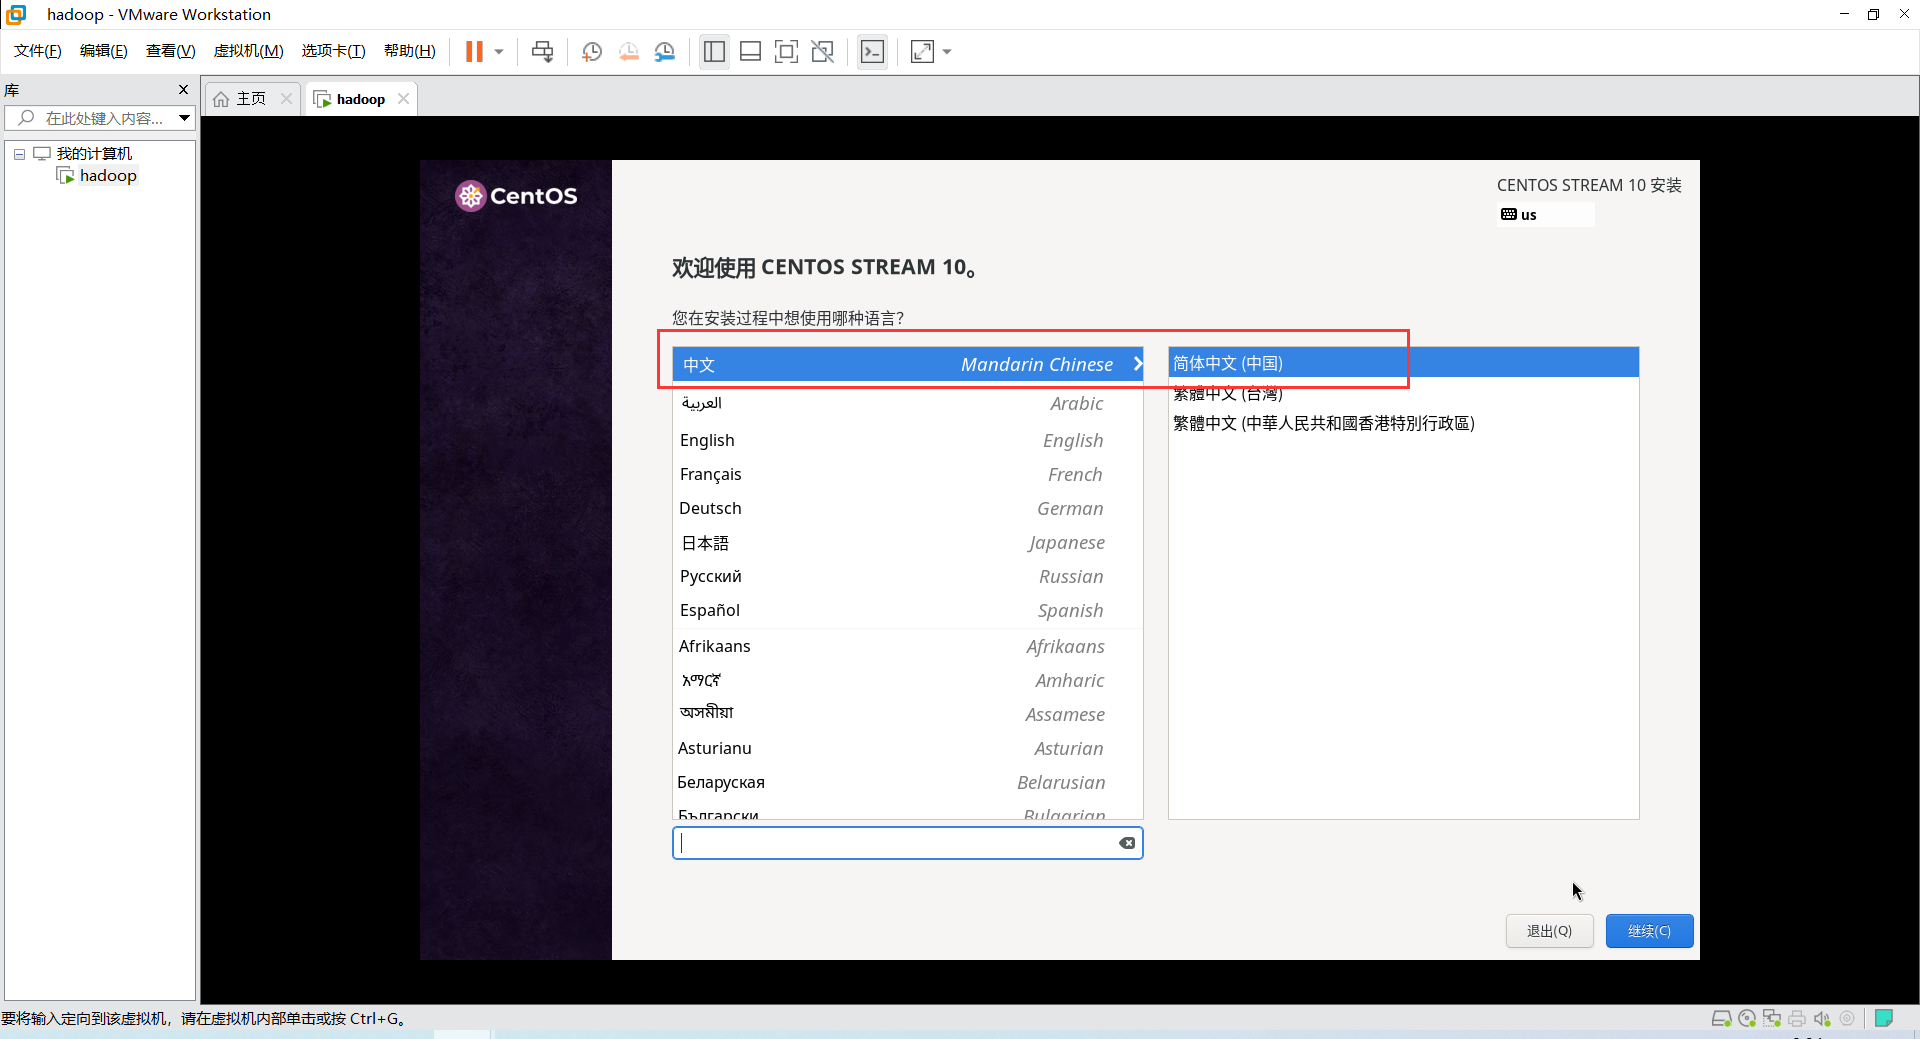The width and height of the screenshot is (1920, 1039).
Task: Choose 繁體中文 Hong Kong locale
Action: click(x=1404, y=423)
